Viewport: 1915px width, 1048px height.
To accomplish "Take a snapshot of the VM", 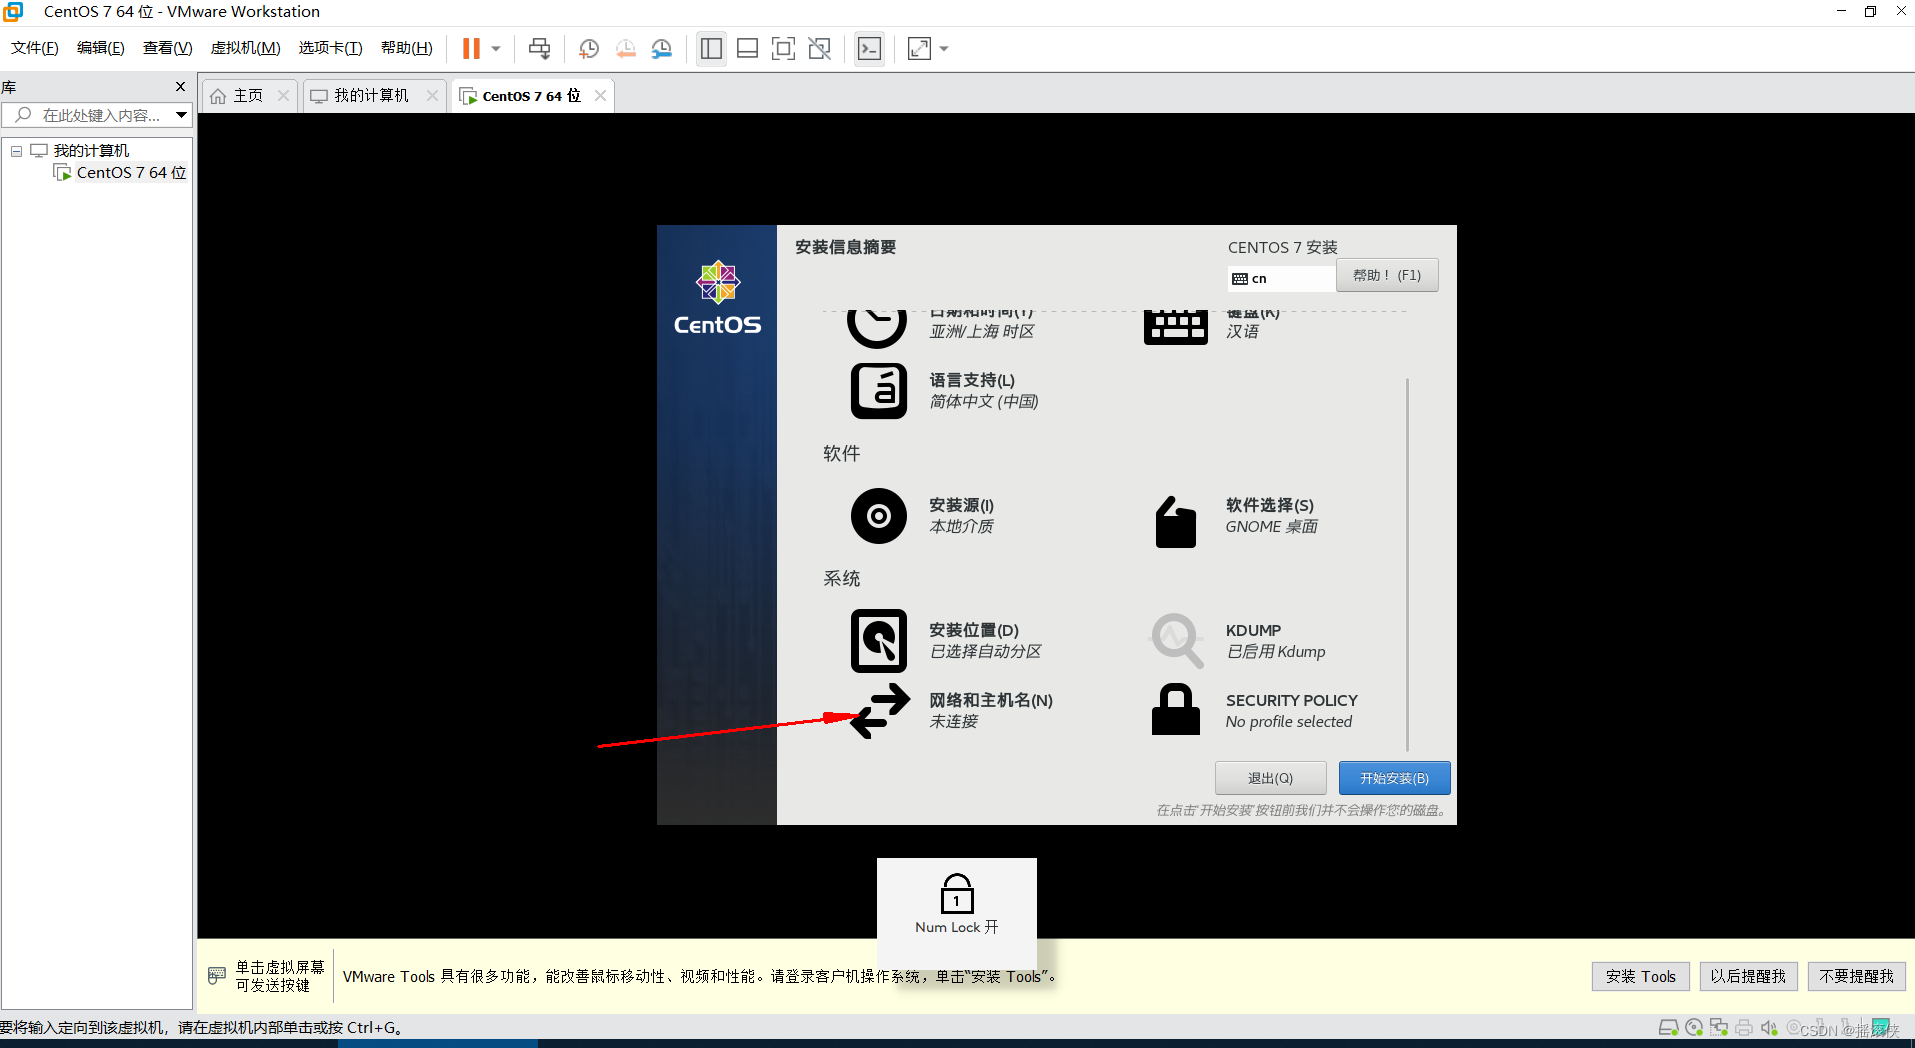I will tap(589, 48).
